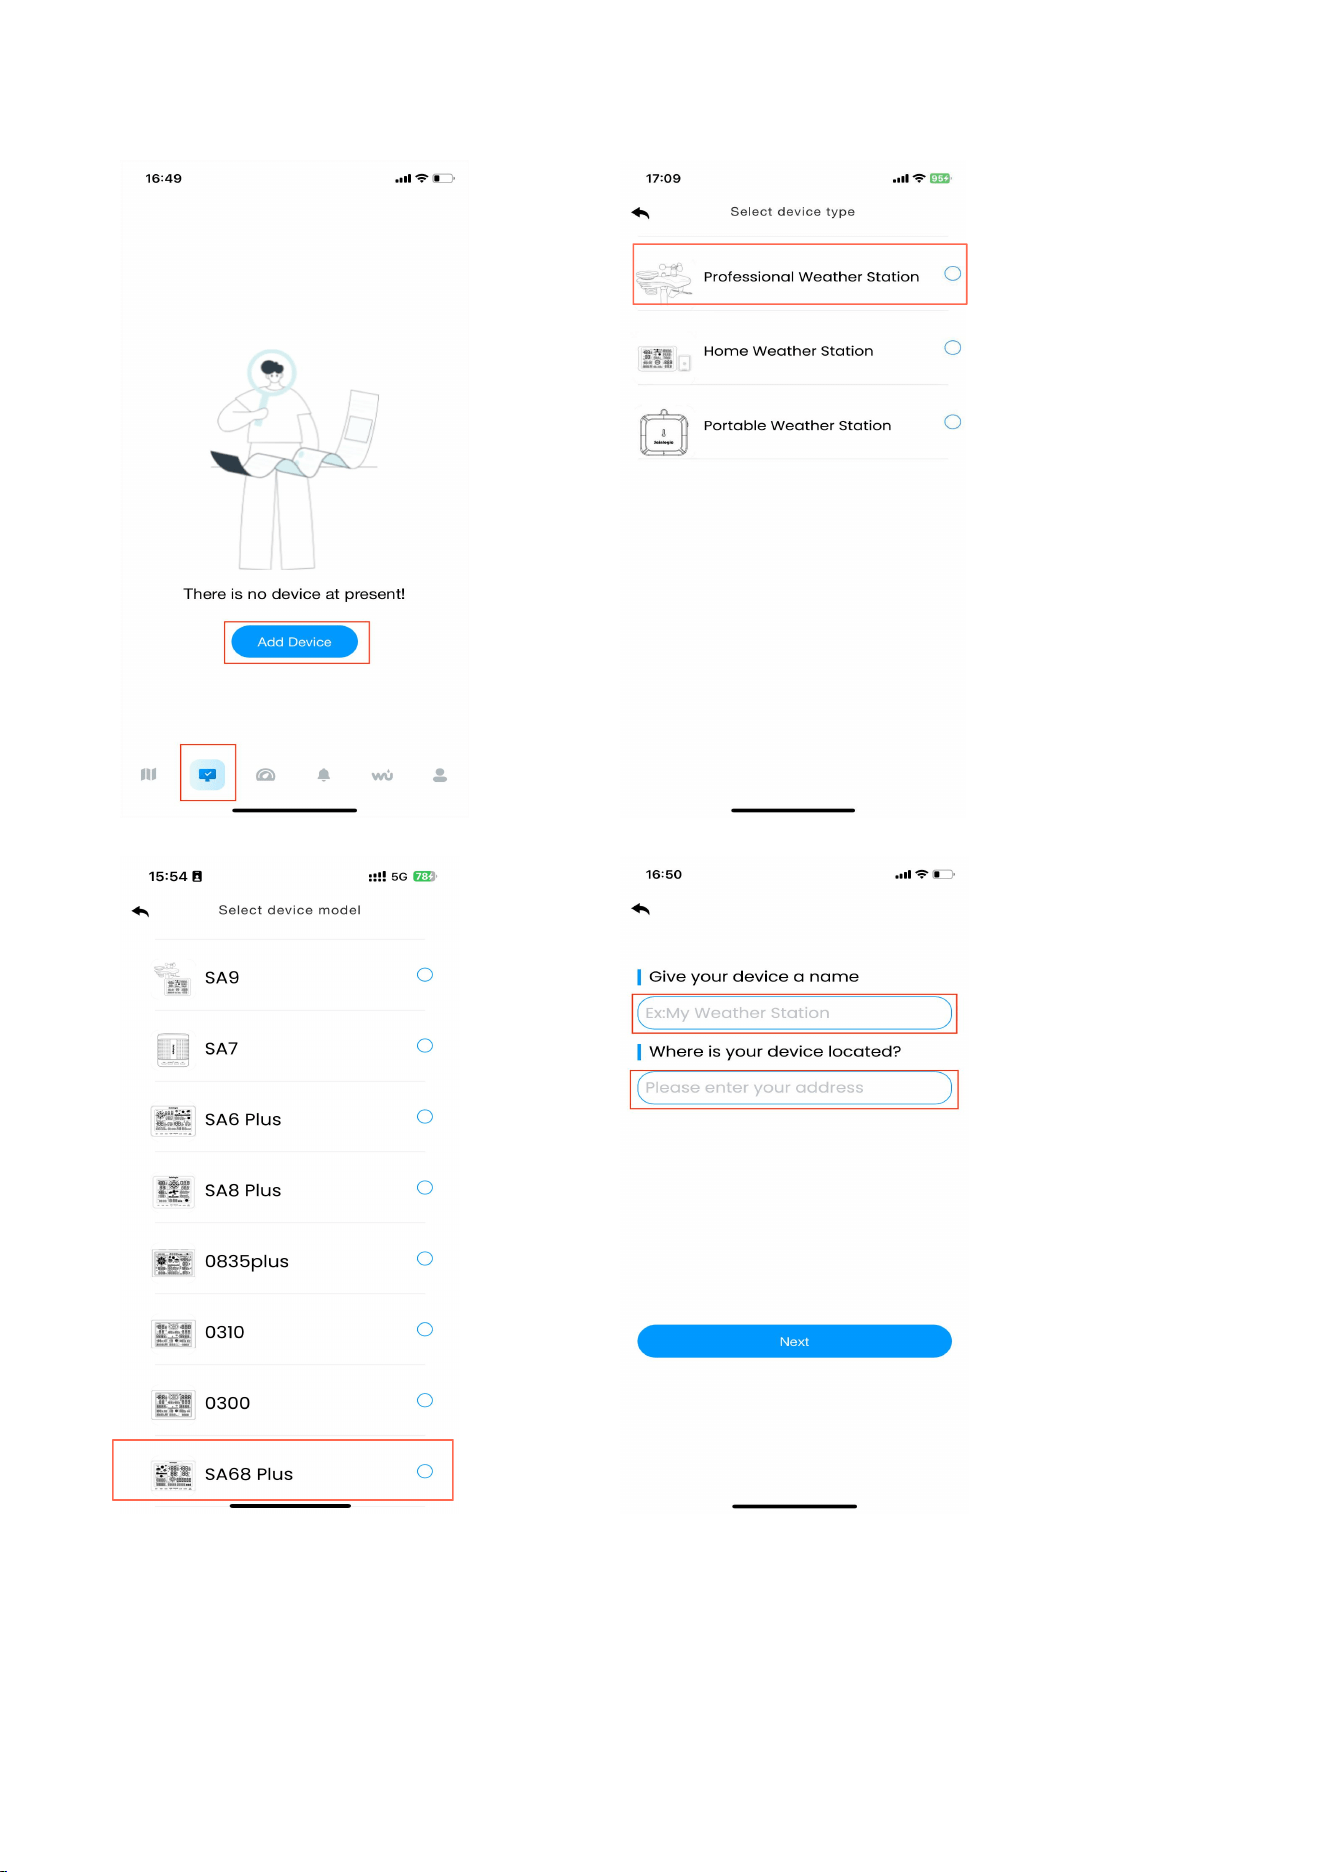1324x1872 pixels.
Task: Pick the SA6 Plus model radio button
Action: point(425,1117)
